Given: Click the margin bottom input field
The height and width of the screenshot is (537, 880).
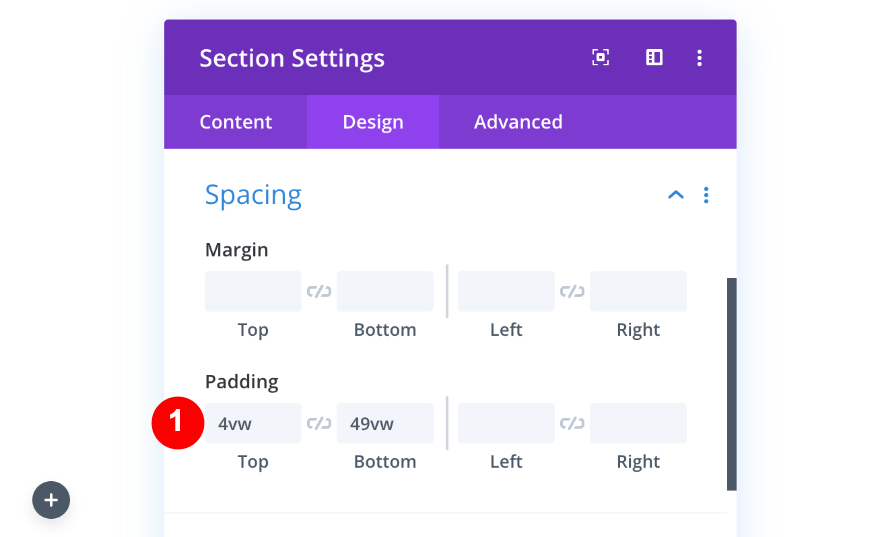Looking at the screenshot, I should pyautogui.click(x=385, y=292).
